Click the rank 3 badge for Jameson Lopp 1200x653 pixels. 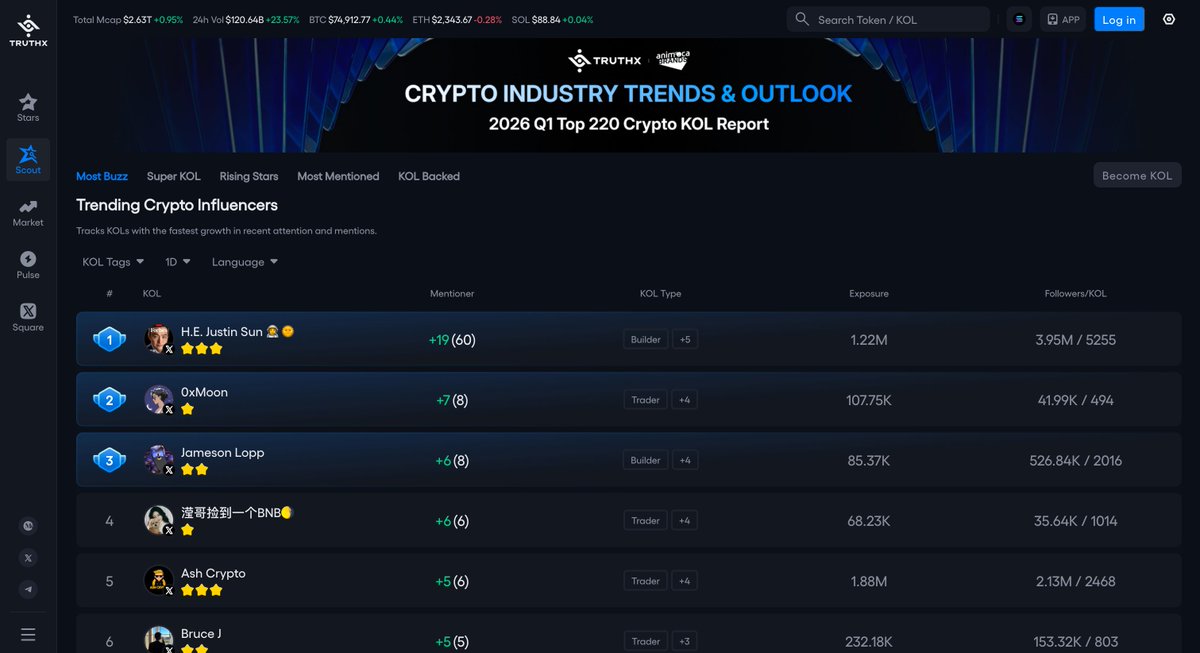pos(109,461)
